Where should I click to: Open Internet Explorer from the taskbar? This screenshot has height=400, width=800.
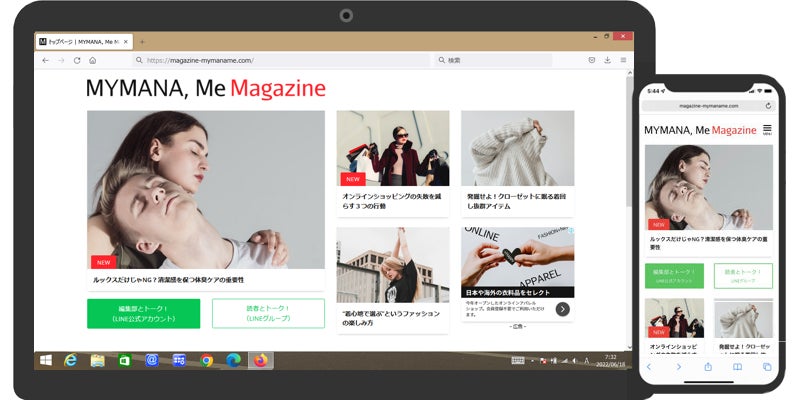71,360
